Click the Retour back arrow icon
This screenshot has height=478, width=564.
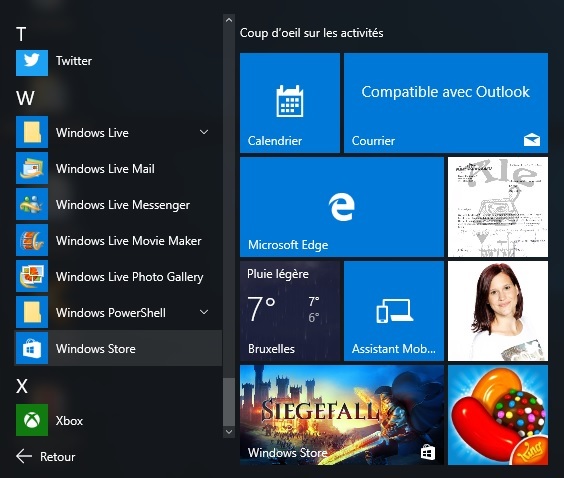[x=24, y=456]
